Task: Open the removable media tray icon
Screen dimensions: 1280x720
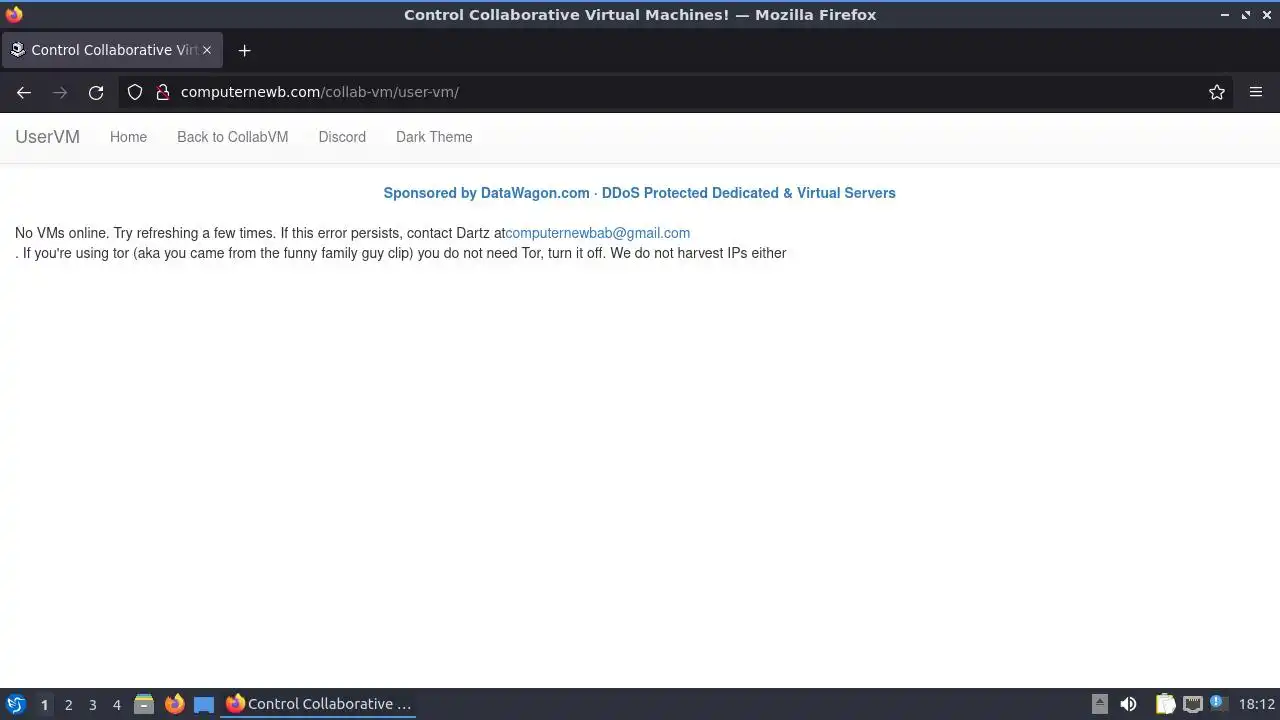Action: (1099, 704)
